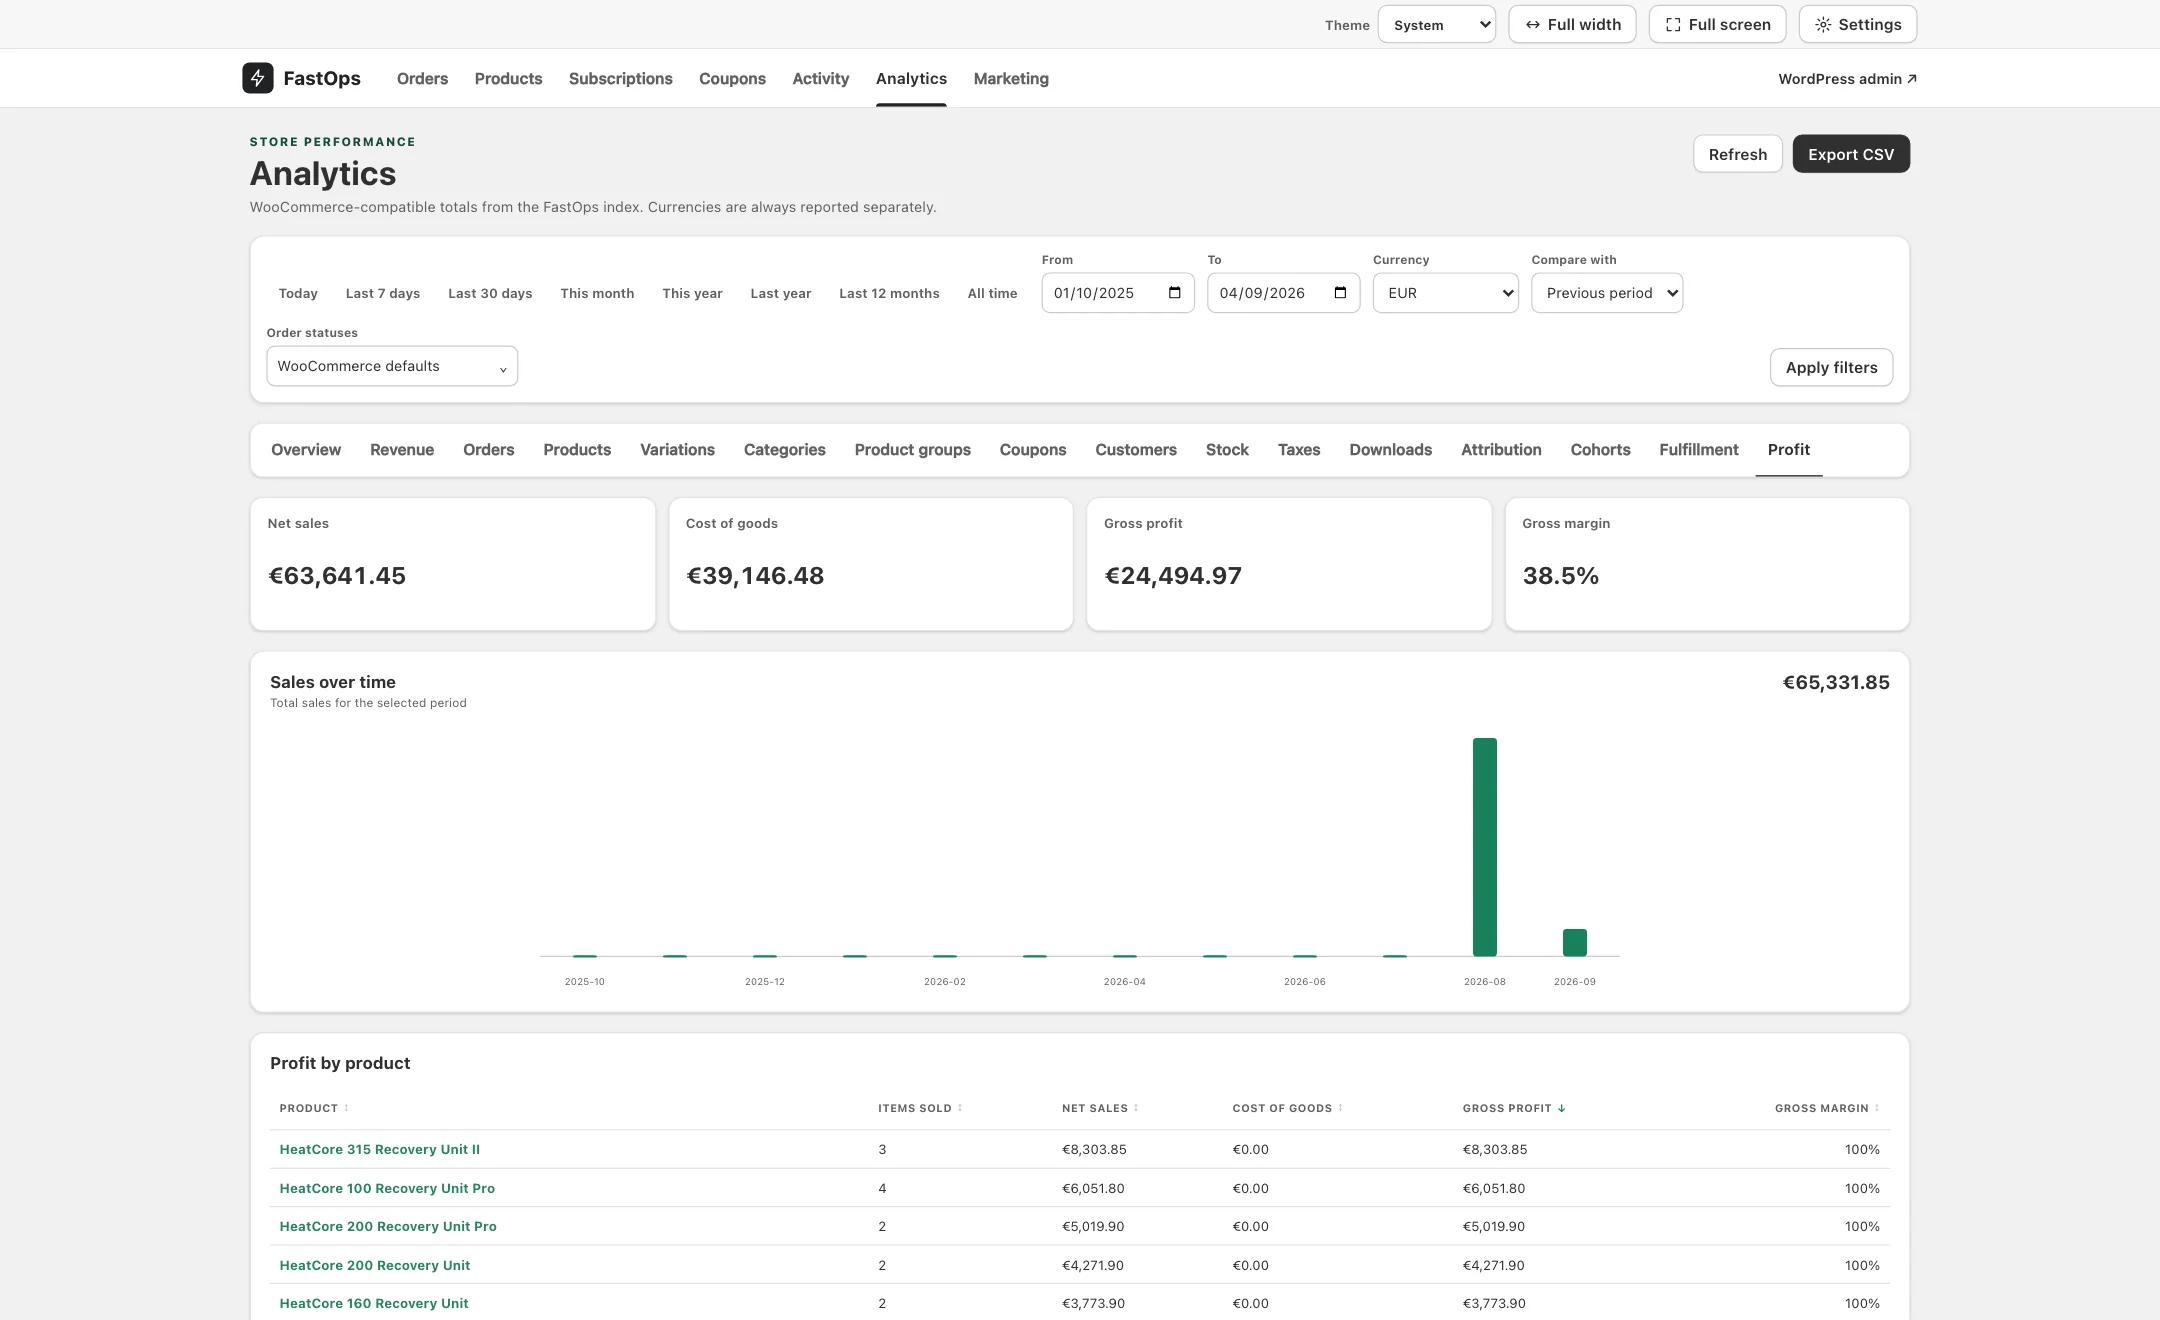Open HeatCore 315 Recovery Unit II product
Image resolution: width=2160 pixels, height=1320 pixels.
pyautogui.click(x=380, y=1150)
